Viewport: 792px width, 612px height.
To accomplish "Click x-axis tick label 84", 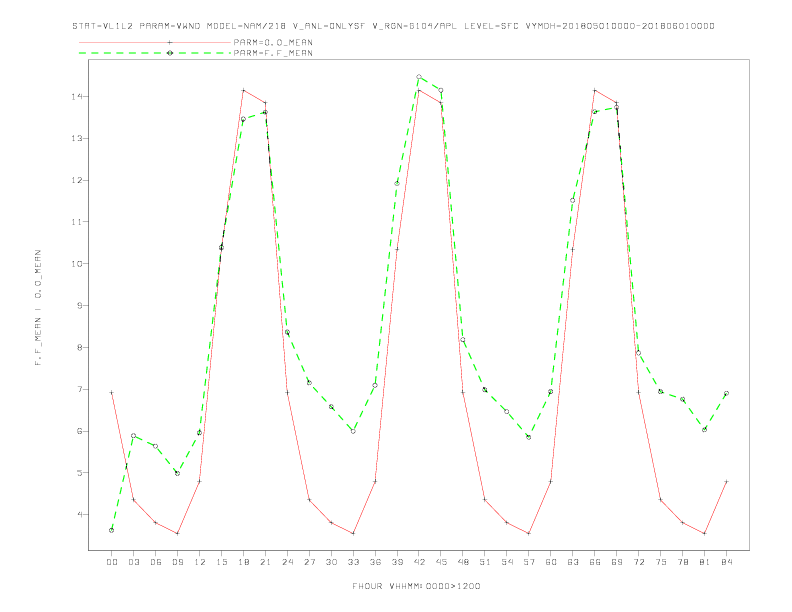I will pos(726,562).
